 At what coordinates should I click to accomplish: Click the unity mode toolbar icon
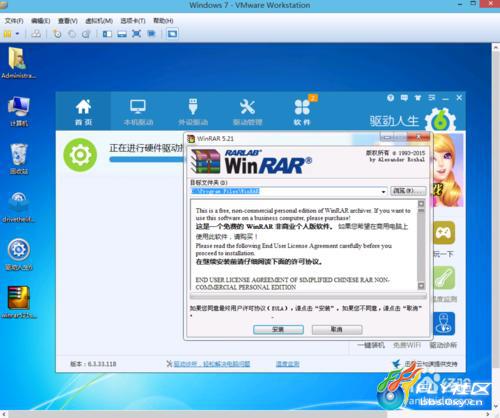(x=151, y=34)
